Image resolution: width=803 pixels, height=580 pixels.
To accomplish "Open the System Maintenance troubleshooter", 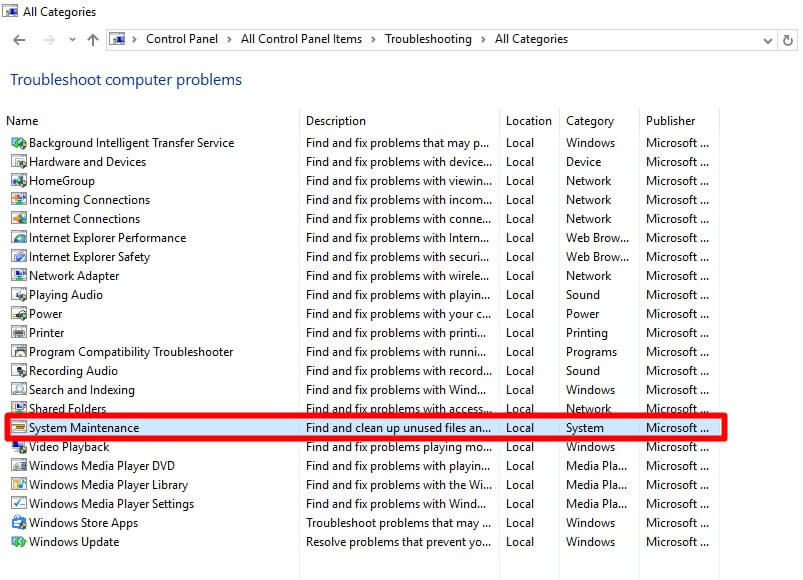I will pos(84,428).
